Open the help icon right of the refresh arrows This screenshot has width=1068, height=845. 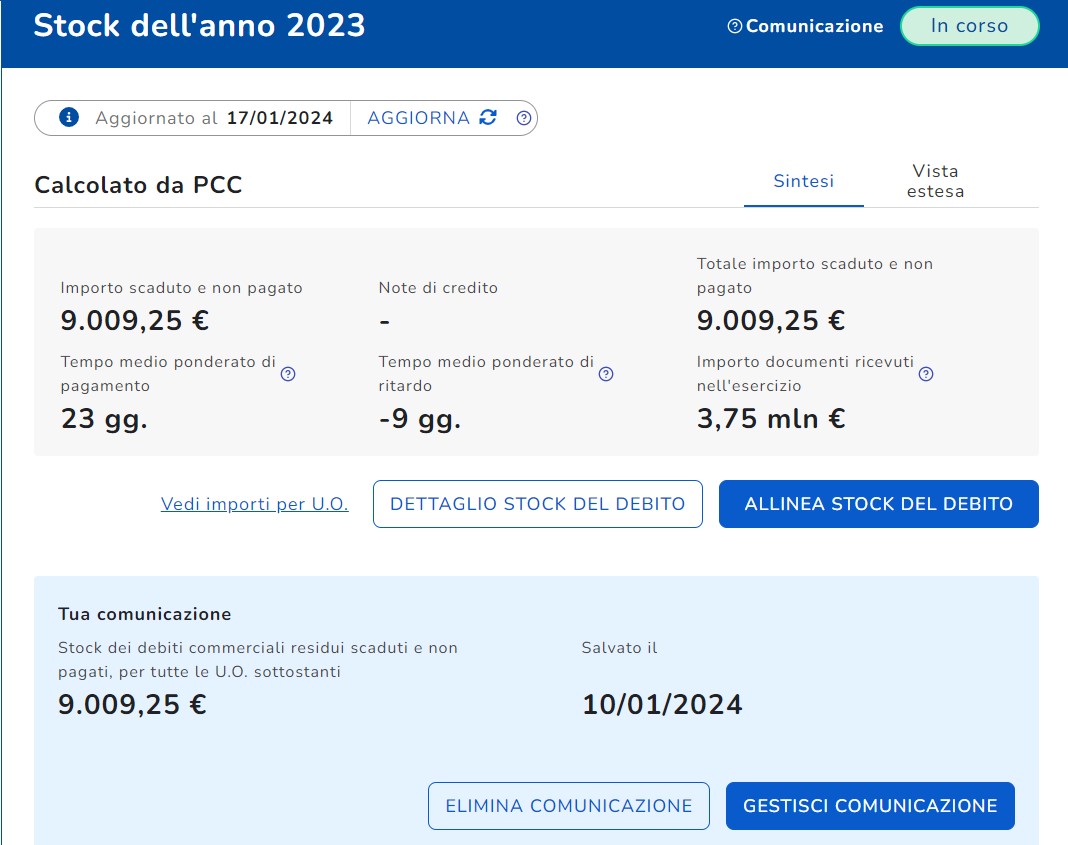(x=523, y=118)
